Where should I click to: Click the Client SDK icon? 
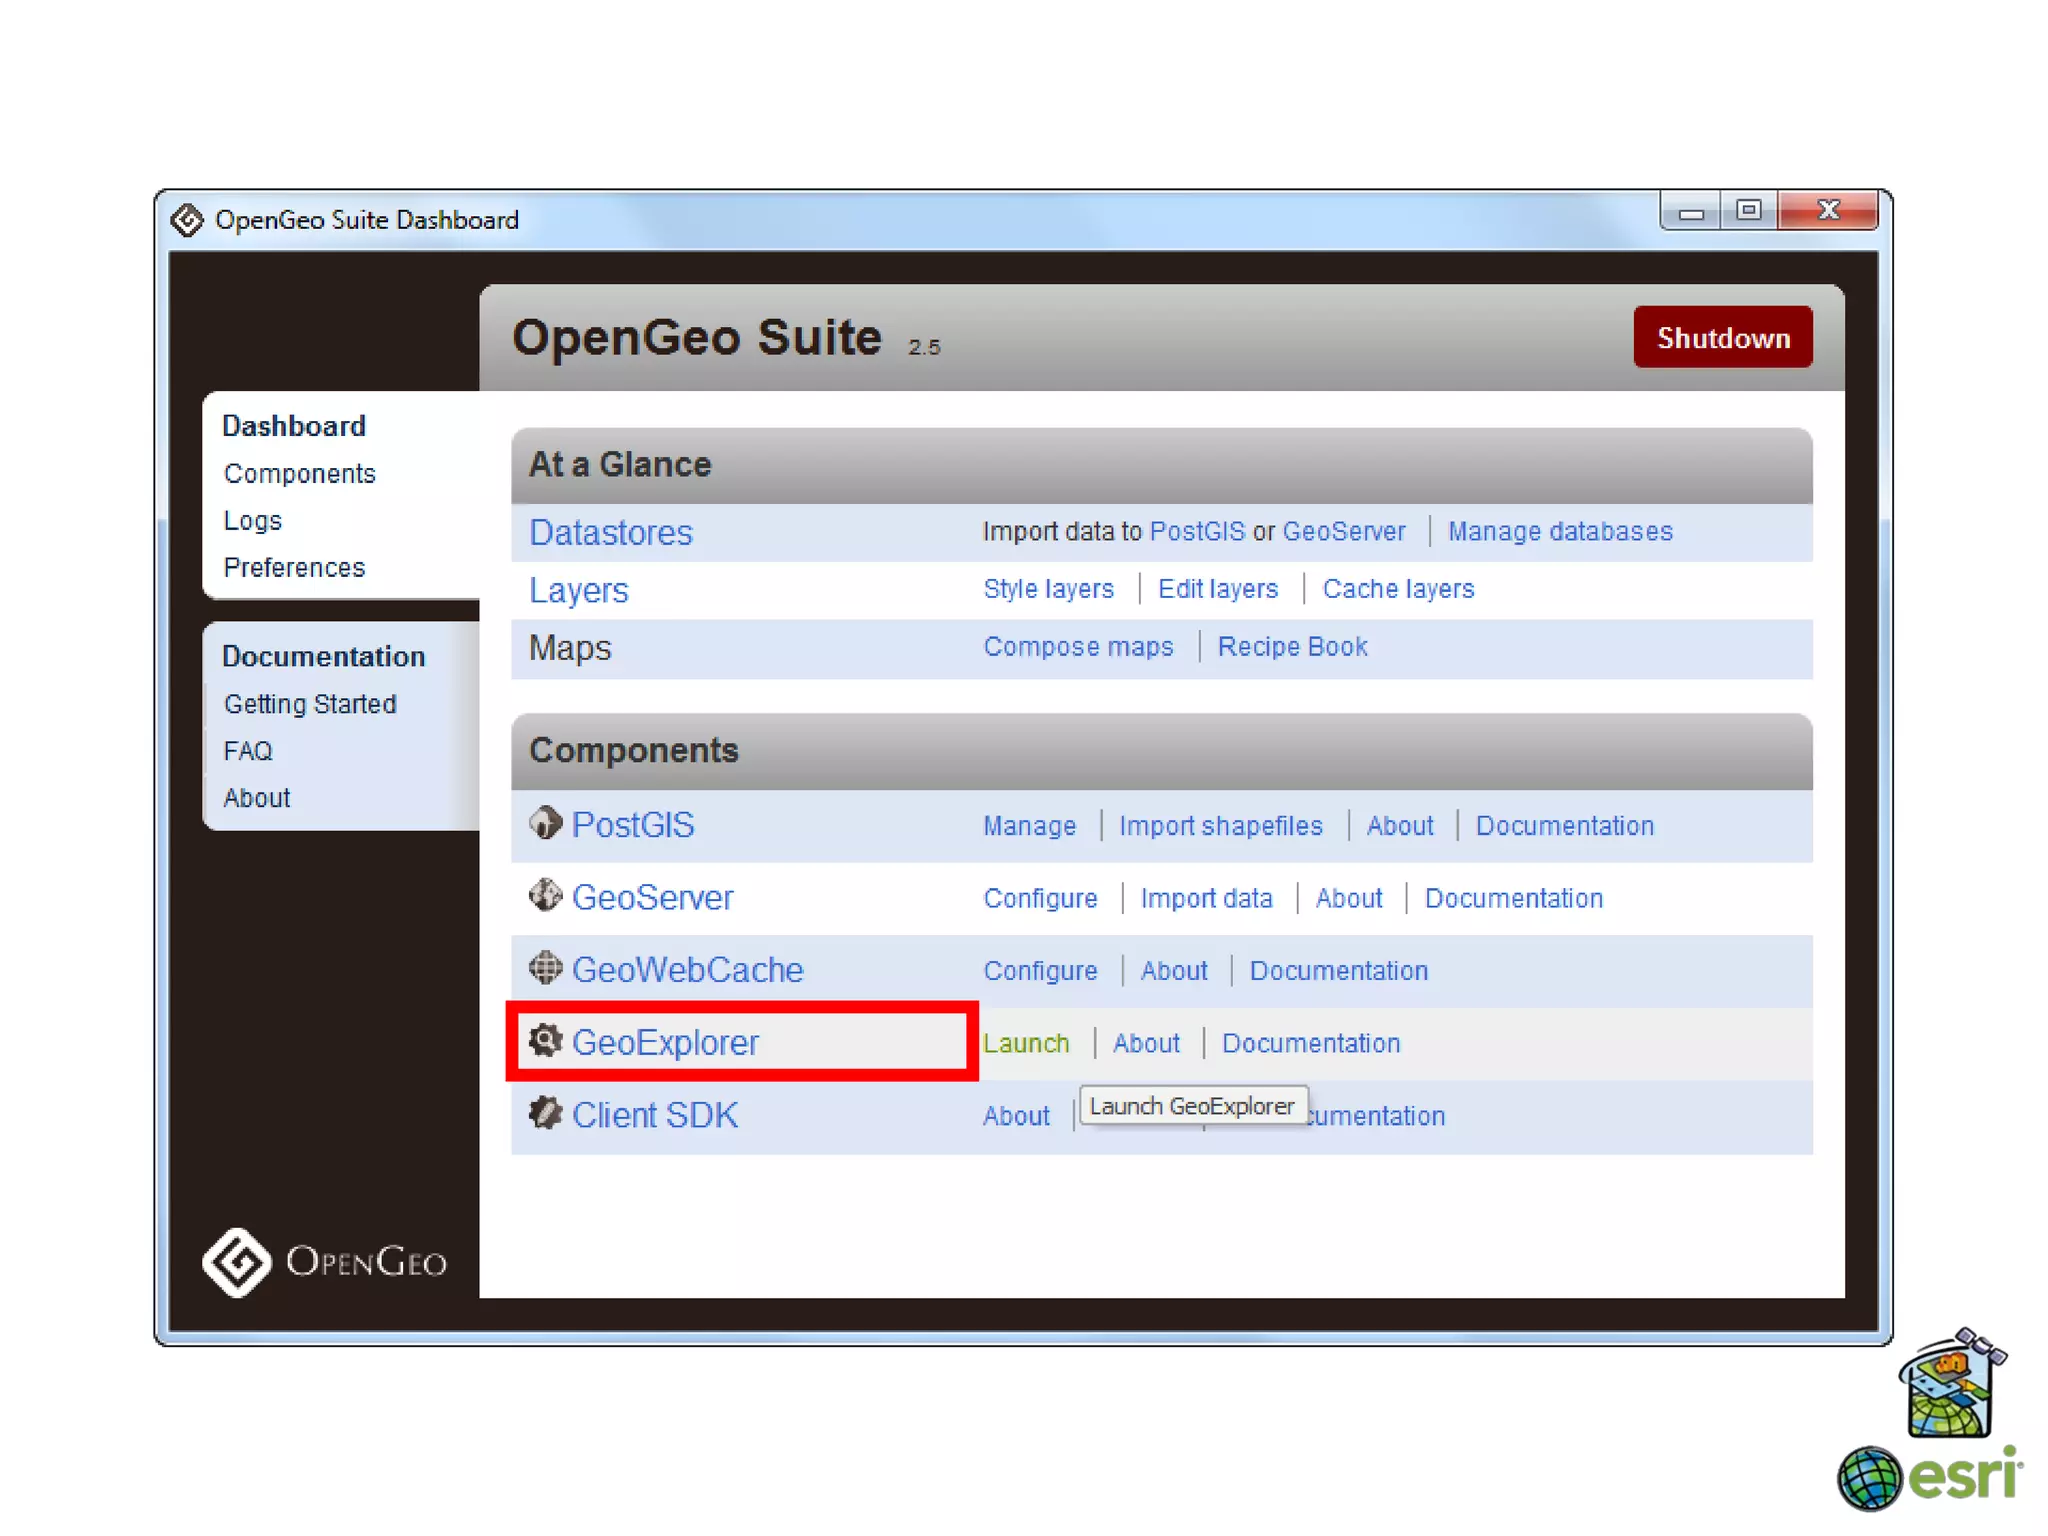click(545, 1113)
